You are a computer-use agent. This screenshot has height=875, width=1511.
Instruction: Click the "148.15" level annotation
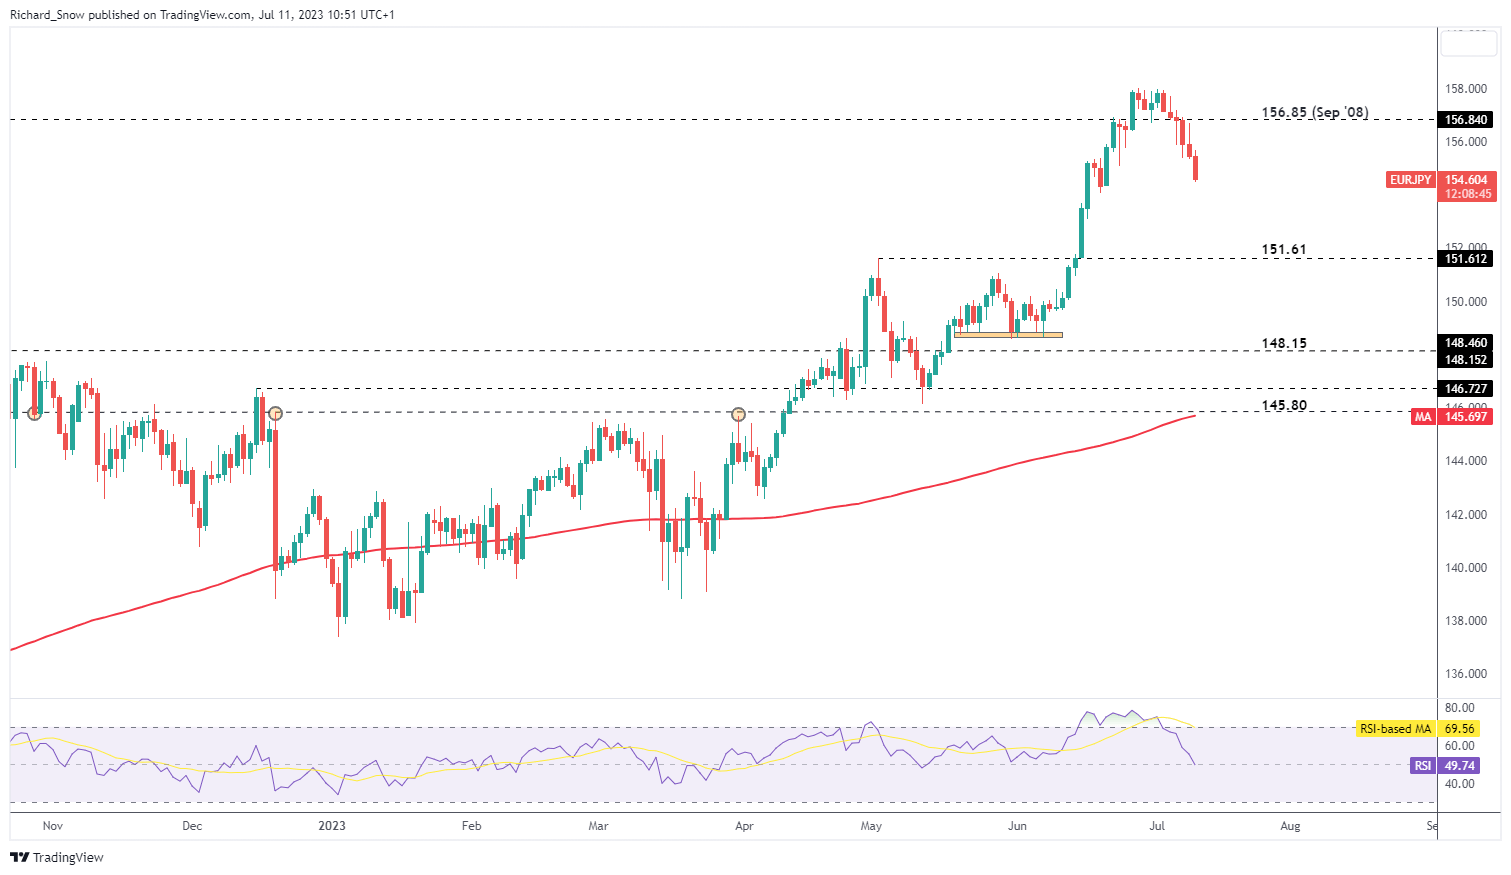(x=1284, y=343)
